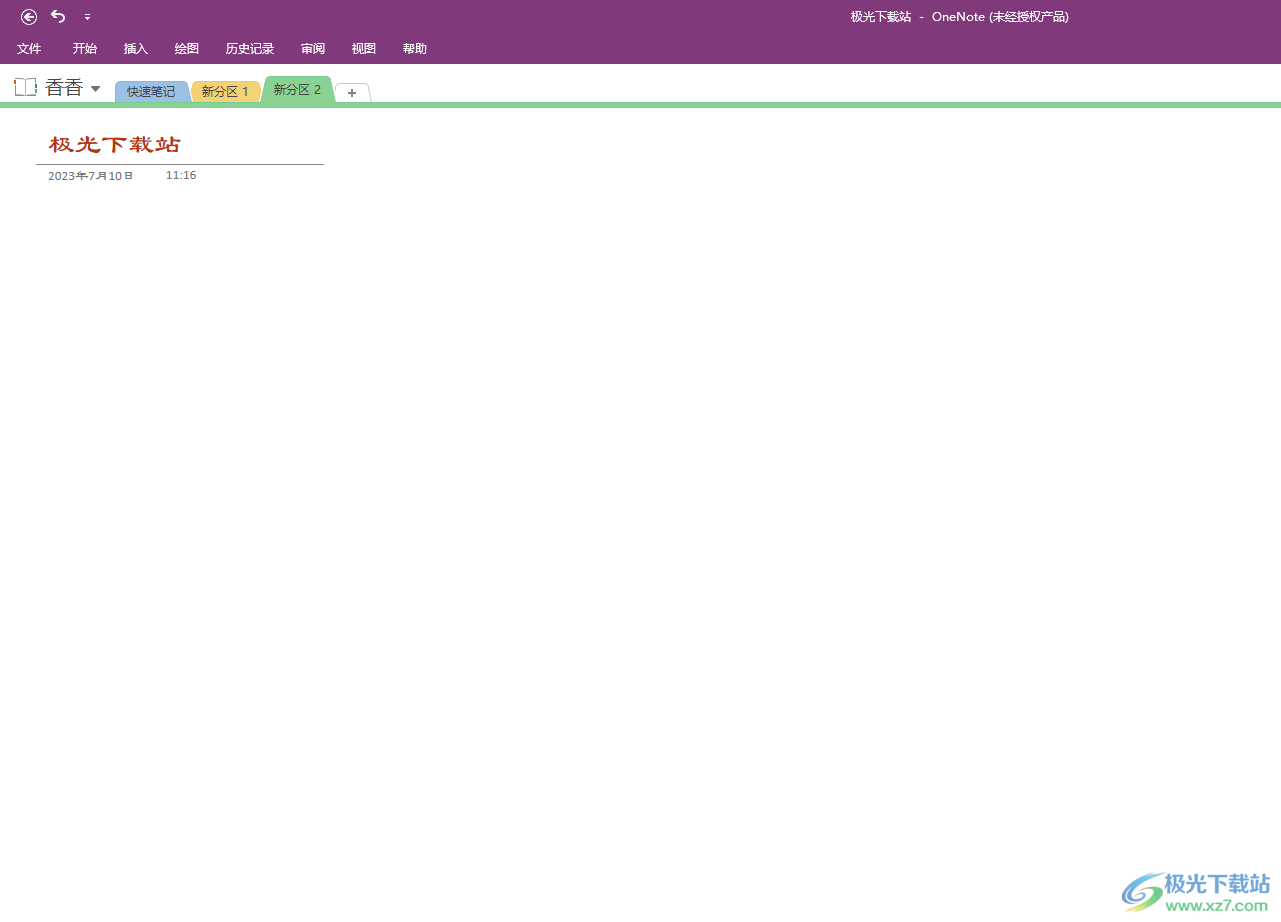Click the page time 11:16
This screenshot has height=922, width=1281.
click(181, 175)
